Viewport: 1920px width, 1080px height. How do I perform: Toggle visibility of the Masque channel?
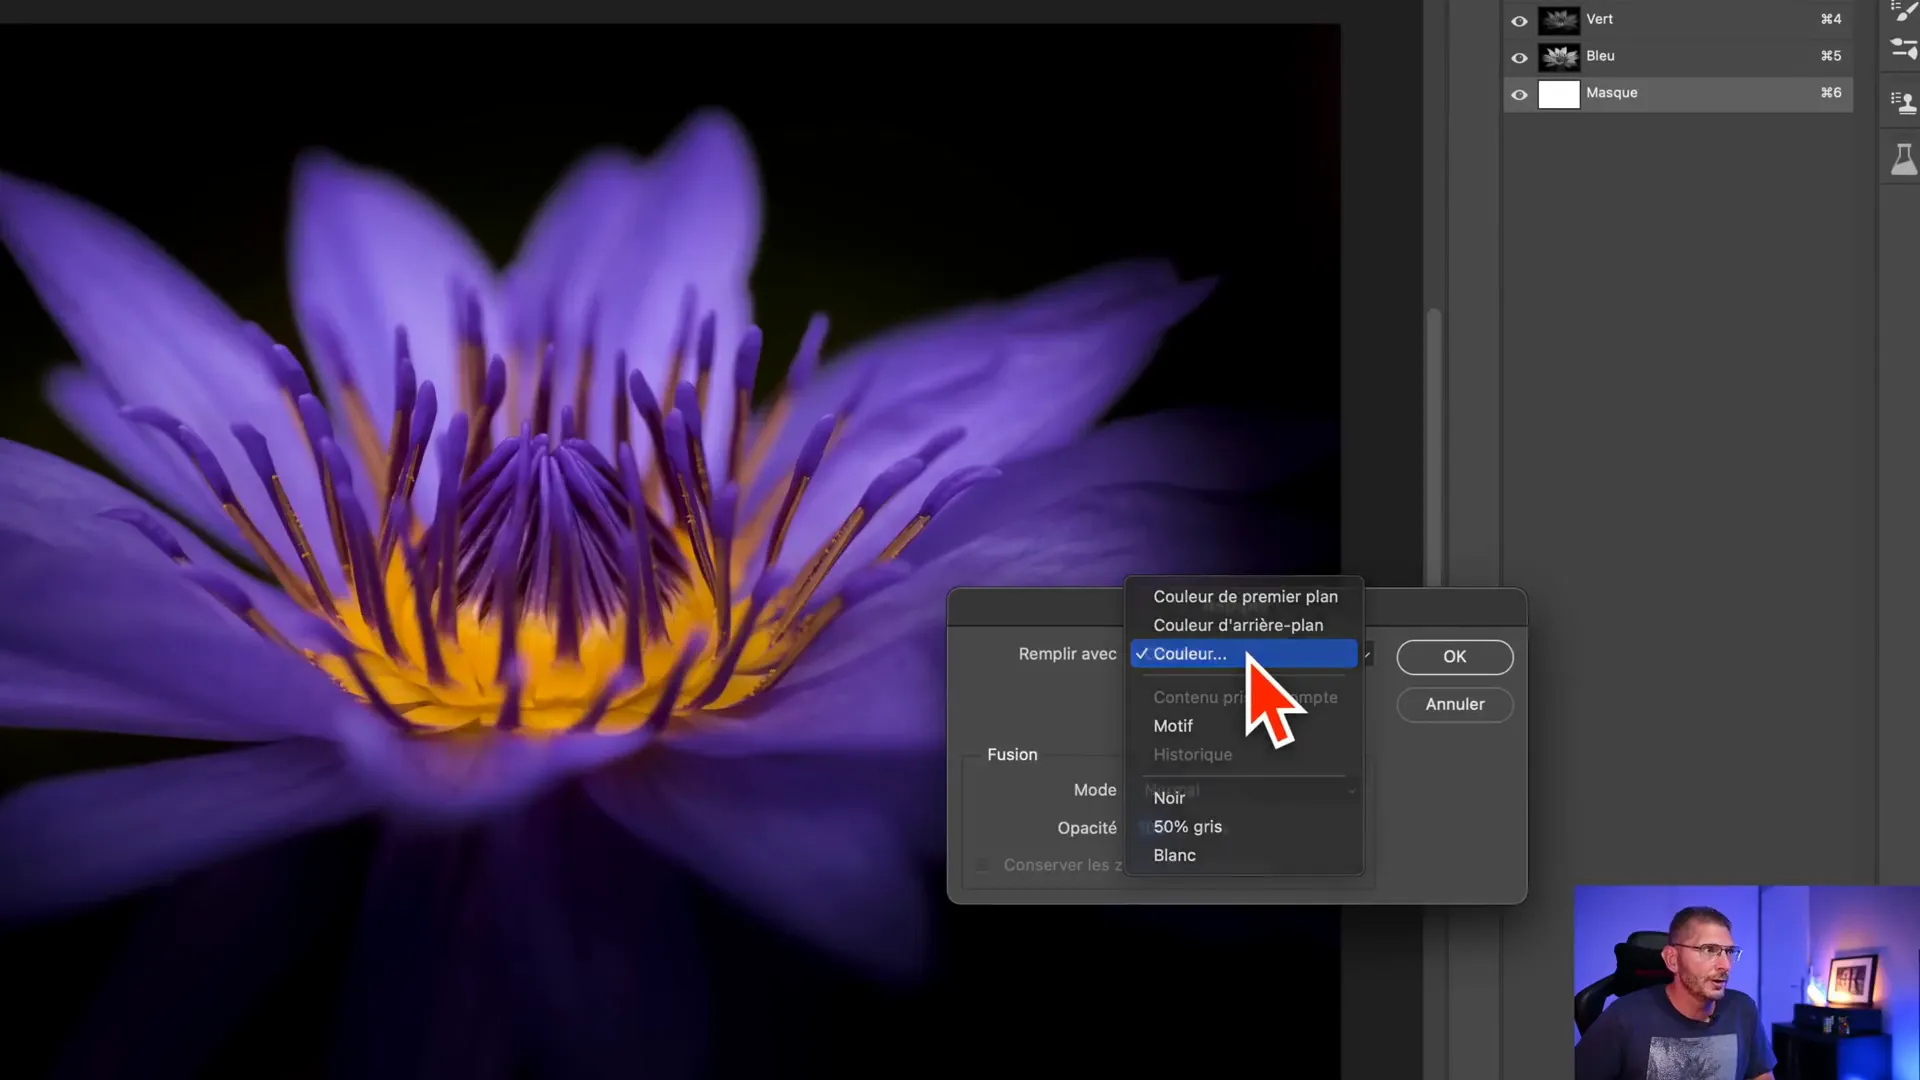1519,94
